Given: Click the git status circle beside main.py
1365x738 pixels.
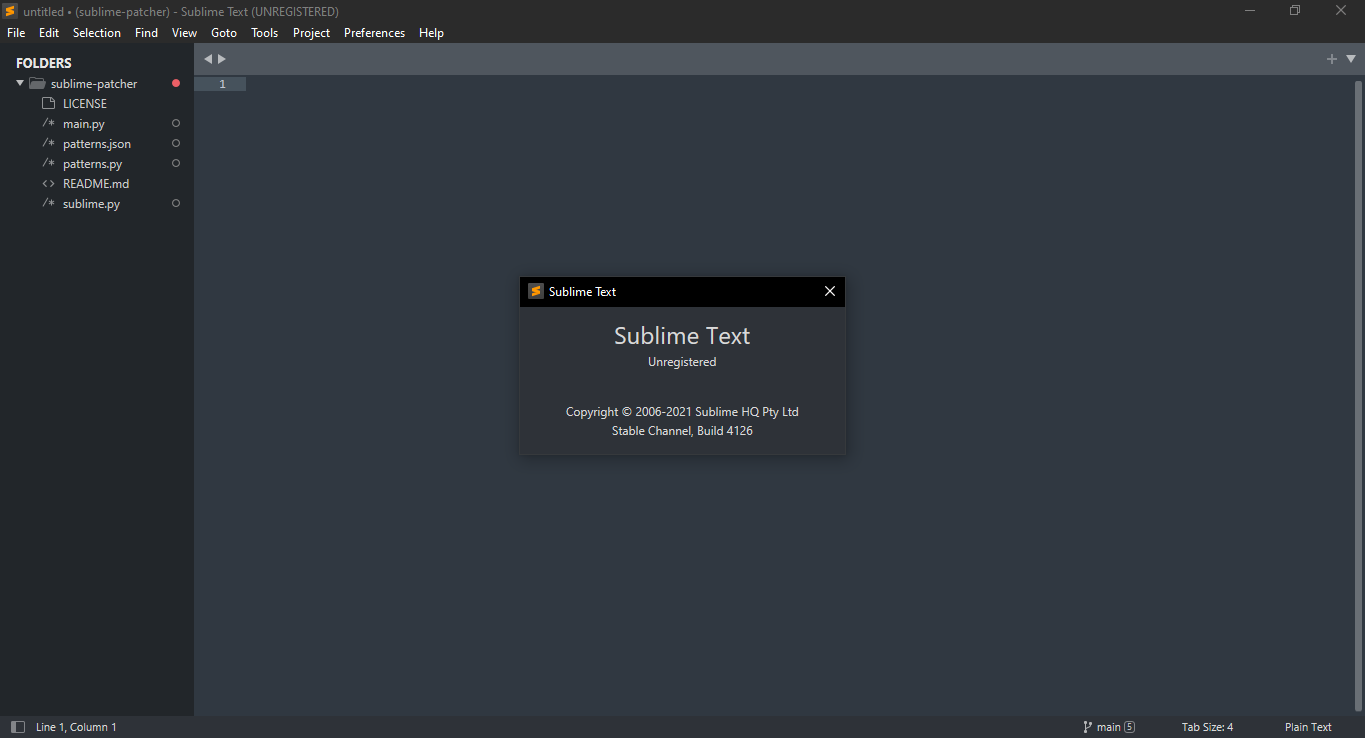Looking at the screenshot, I should click(x=176, y=123).
